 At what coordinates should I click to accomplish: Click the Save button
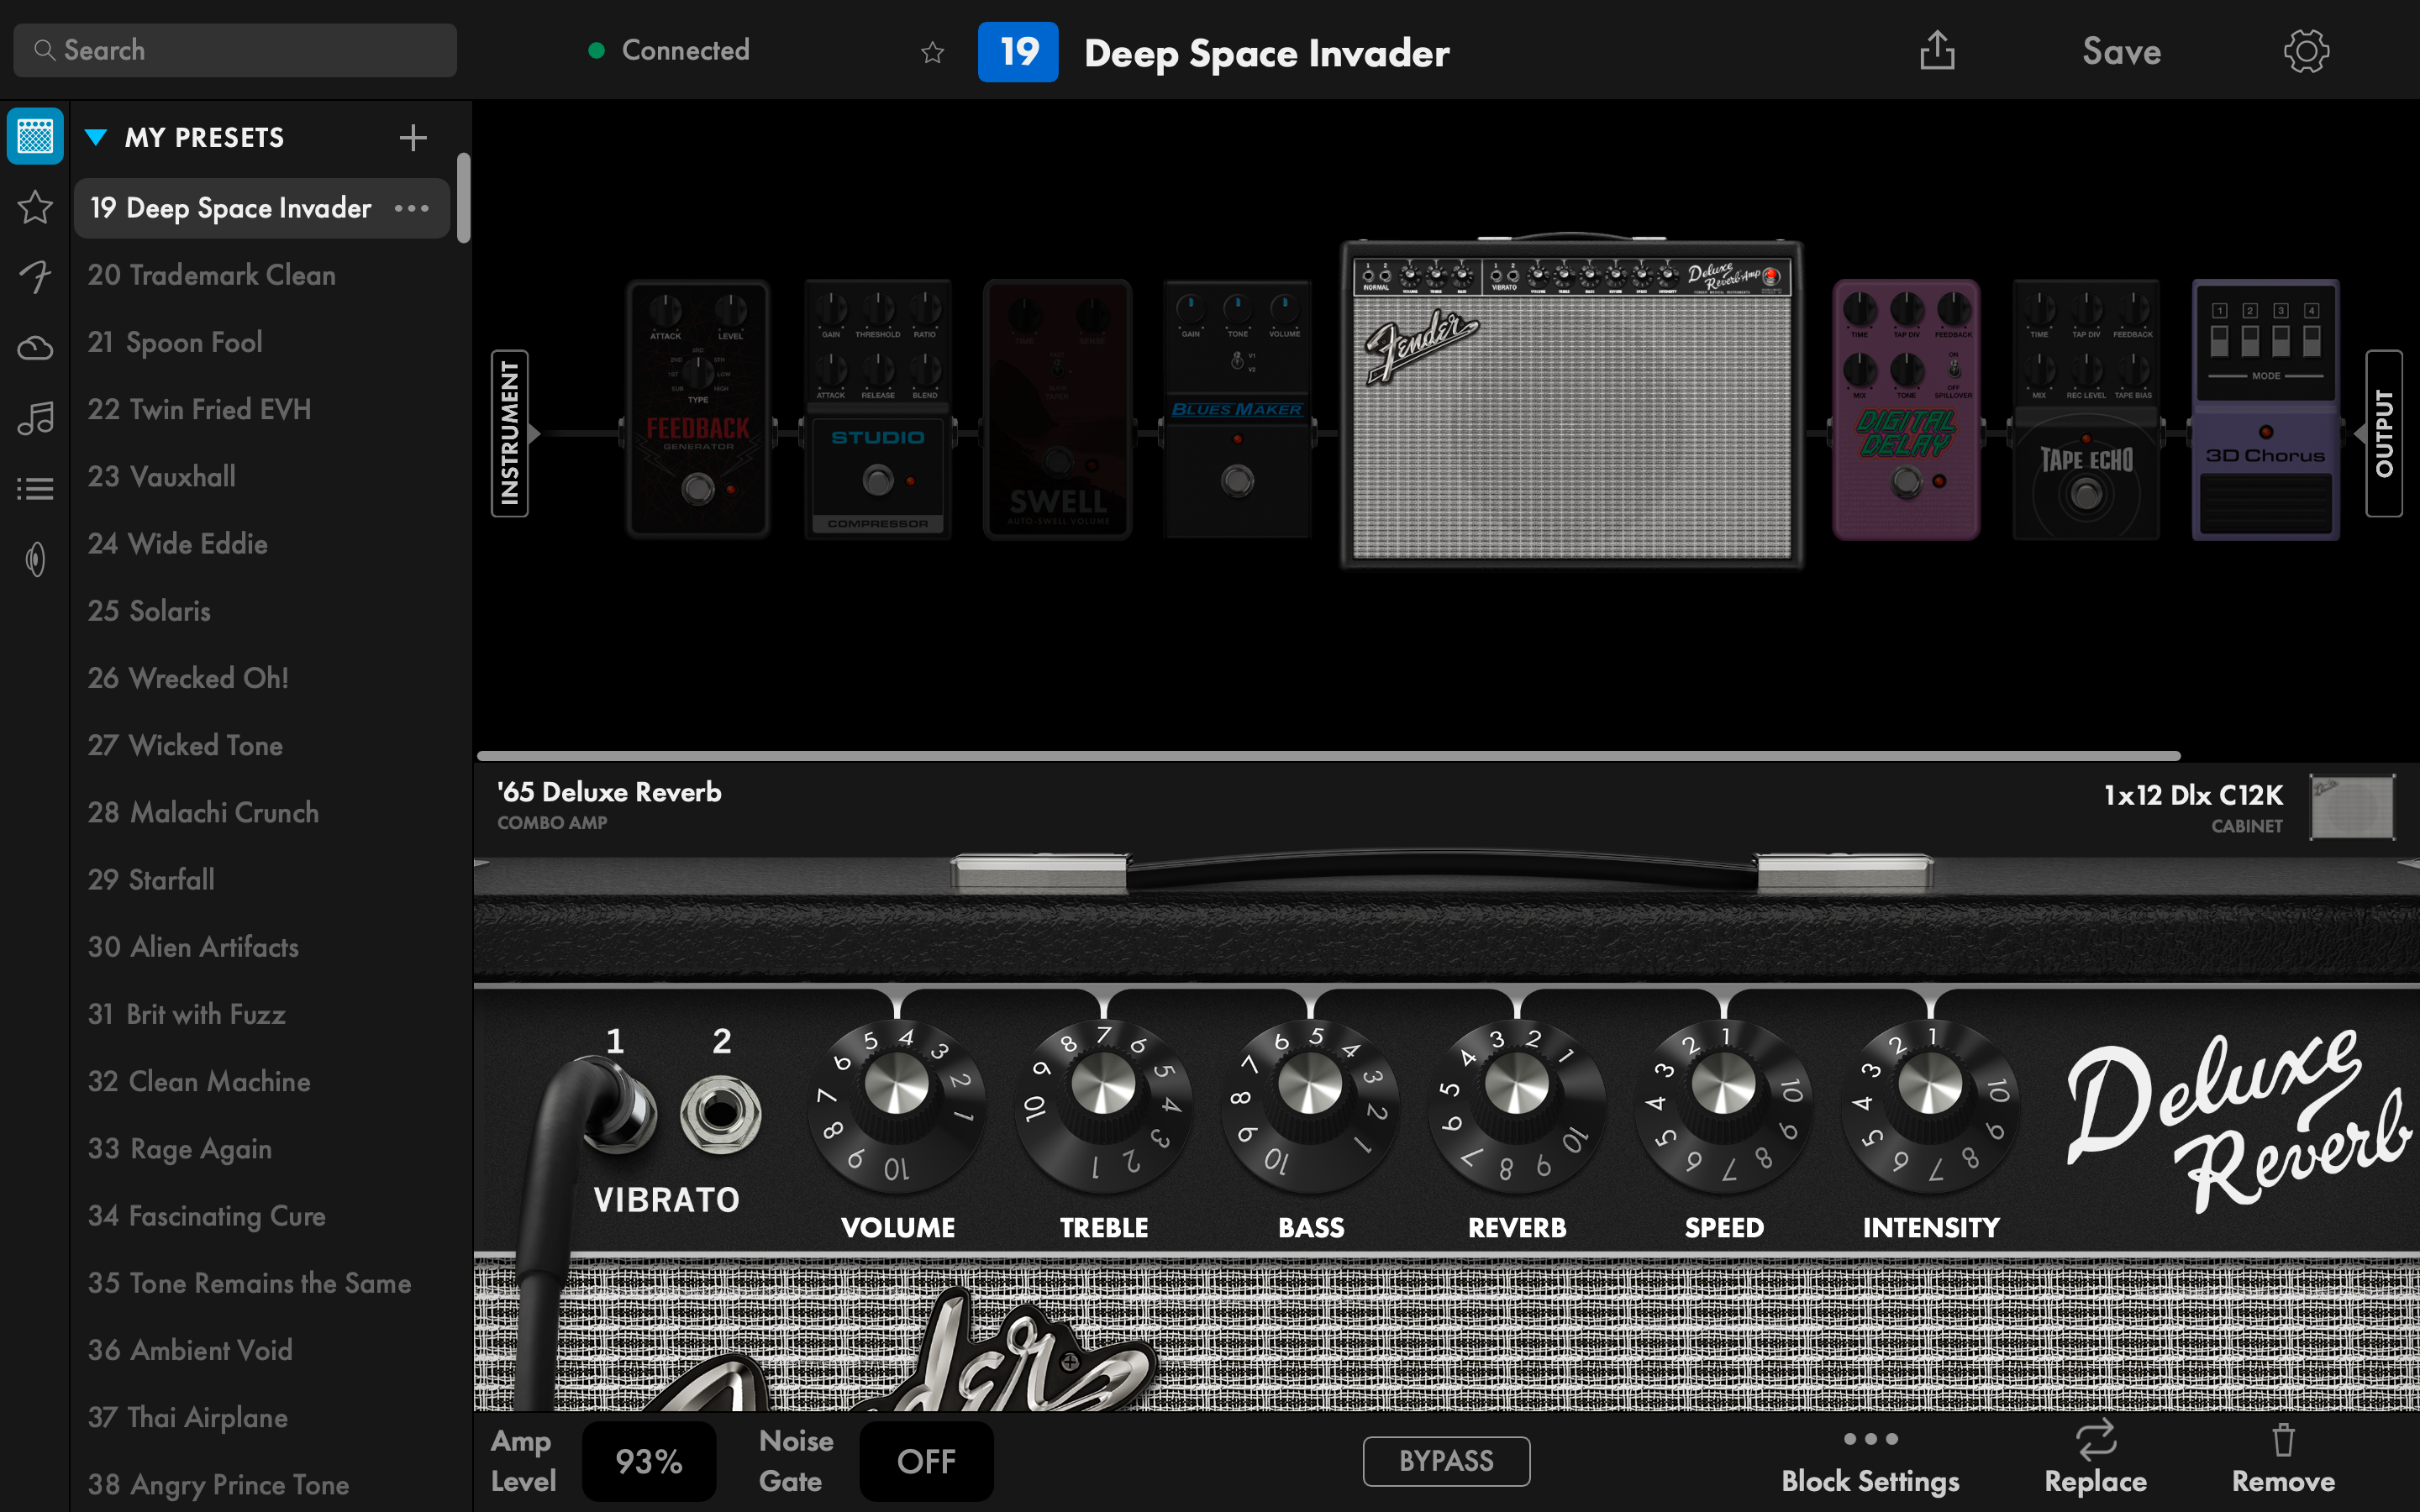2121,51
